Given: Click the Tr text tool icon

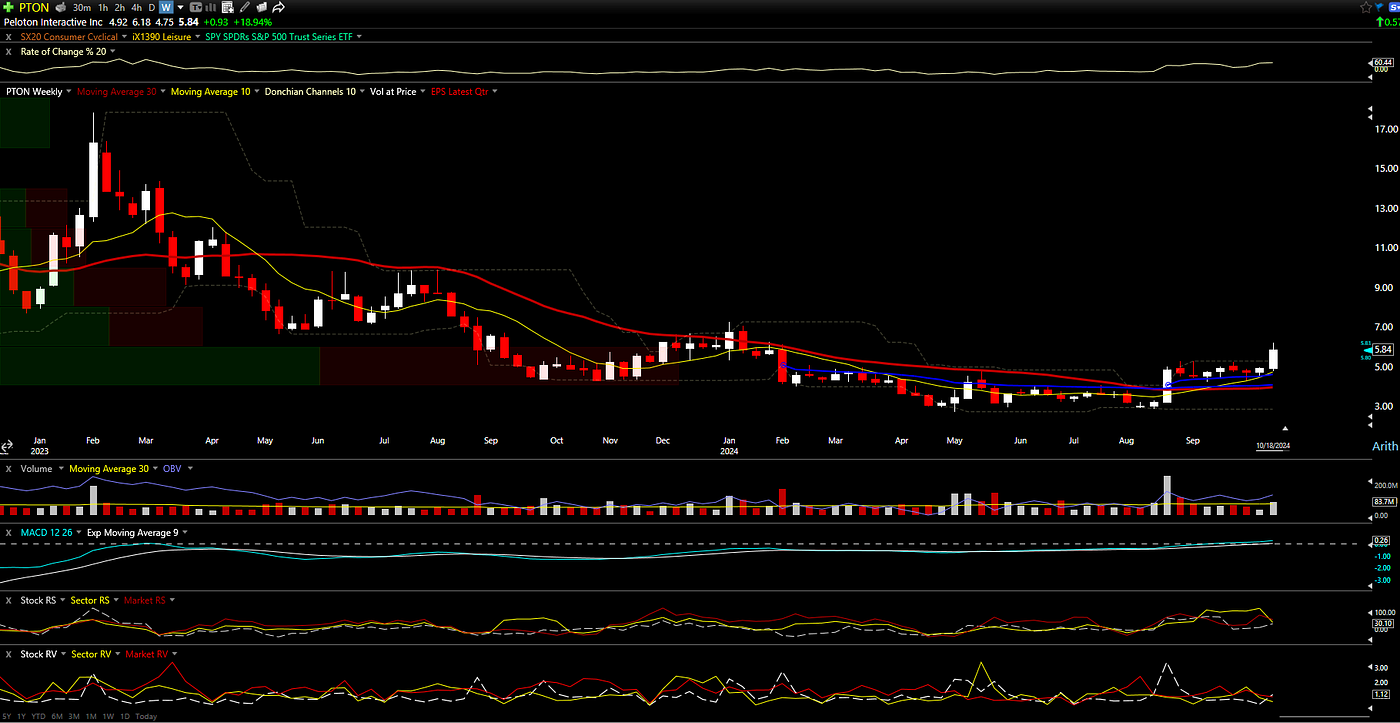Looking at the screenshot, I should (x=196, y=7).
